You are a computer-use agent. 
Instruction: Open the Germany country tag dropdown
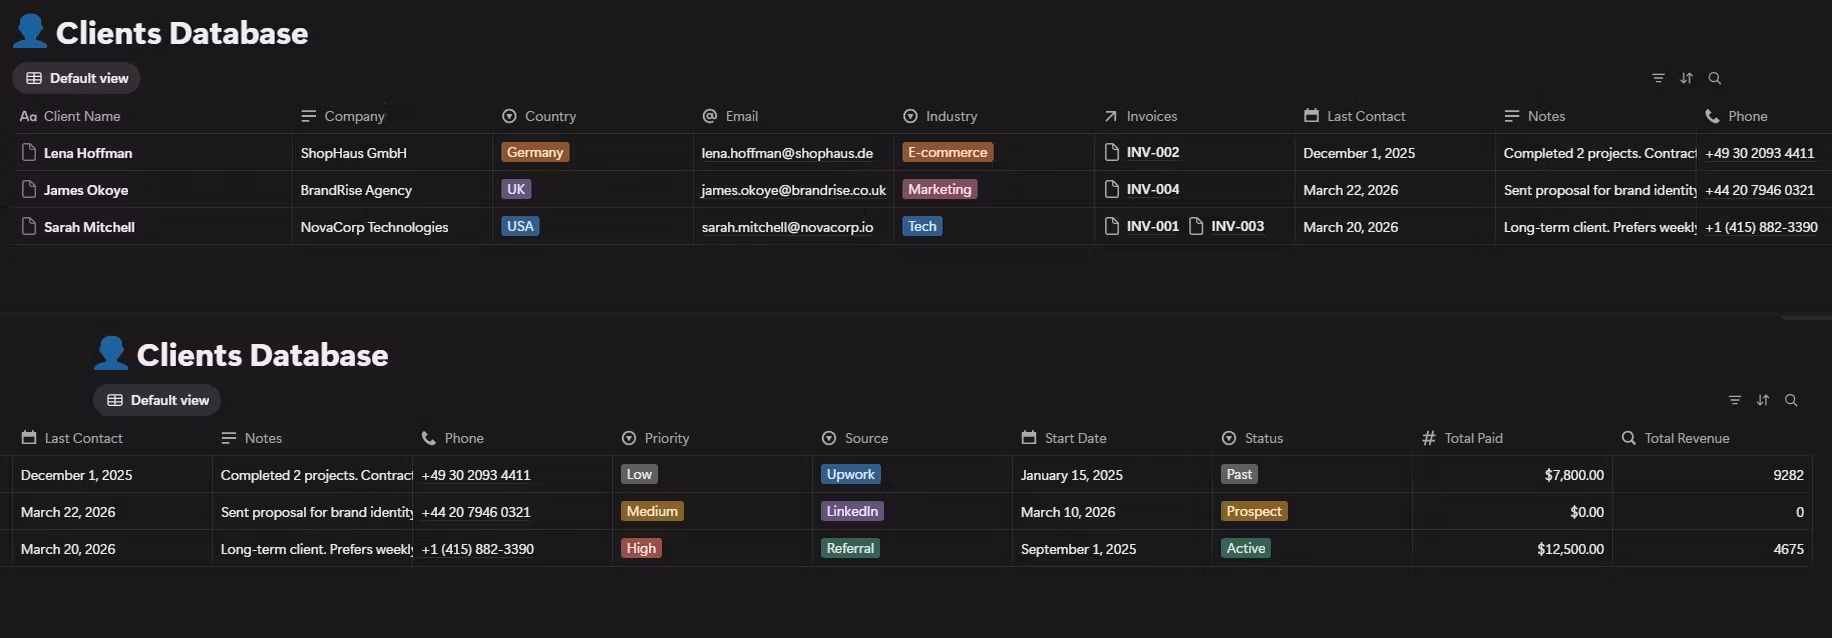(535, 153)
